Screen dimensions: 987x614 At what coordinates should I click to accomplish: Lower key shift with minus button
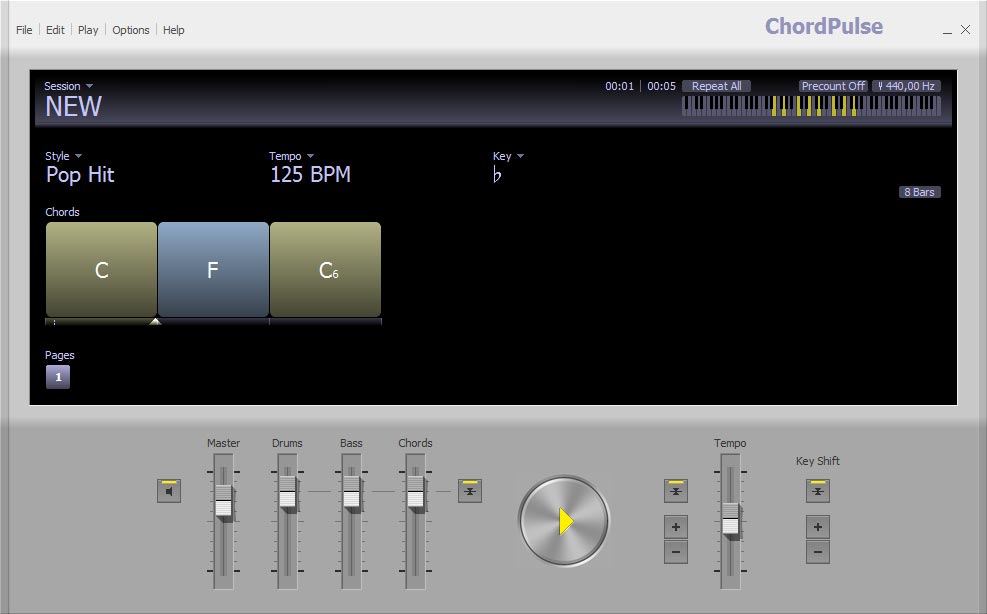[x=818, y=552]
